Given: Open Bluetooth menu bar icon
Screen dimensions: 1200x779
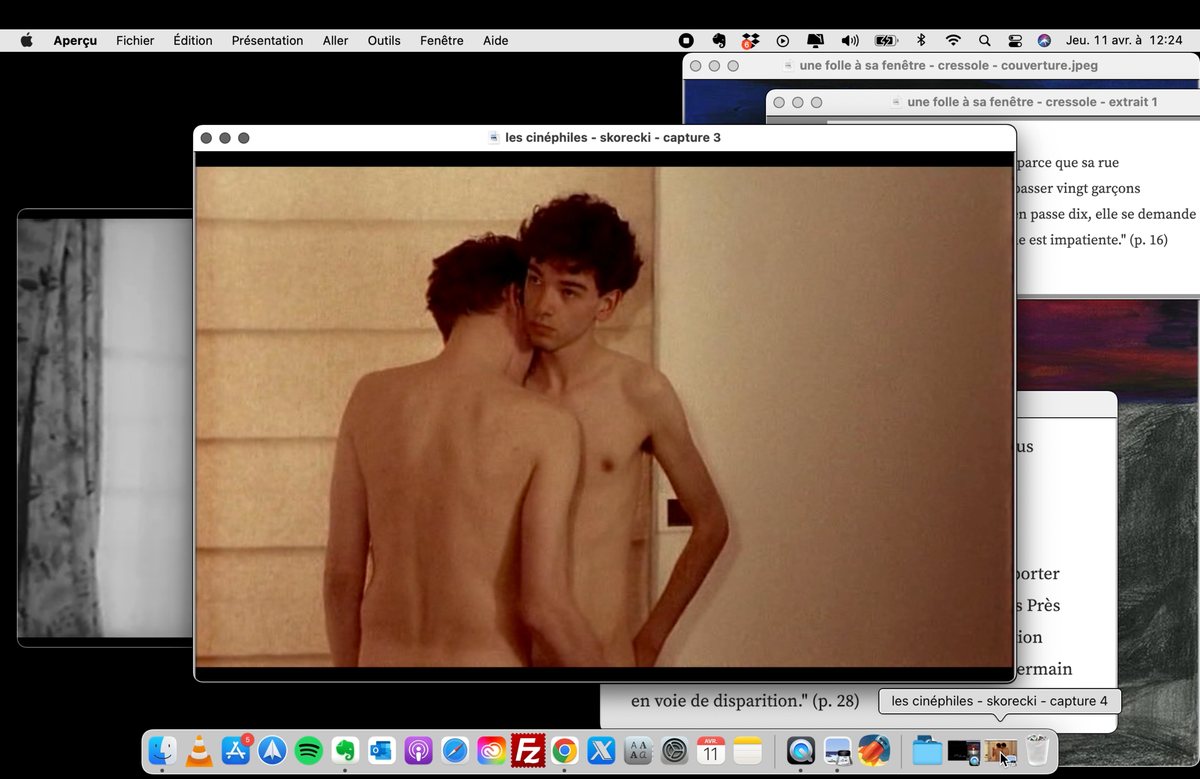Looking at the screenshot, I should point(921,41).
